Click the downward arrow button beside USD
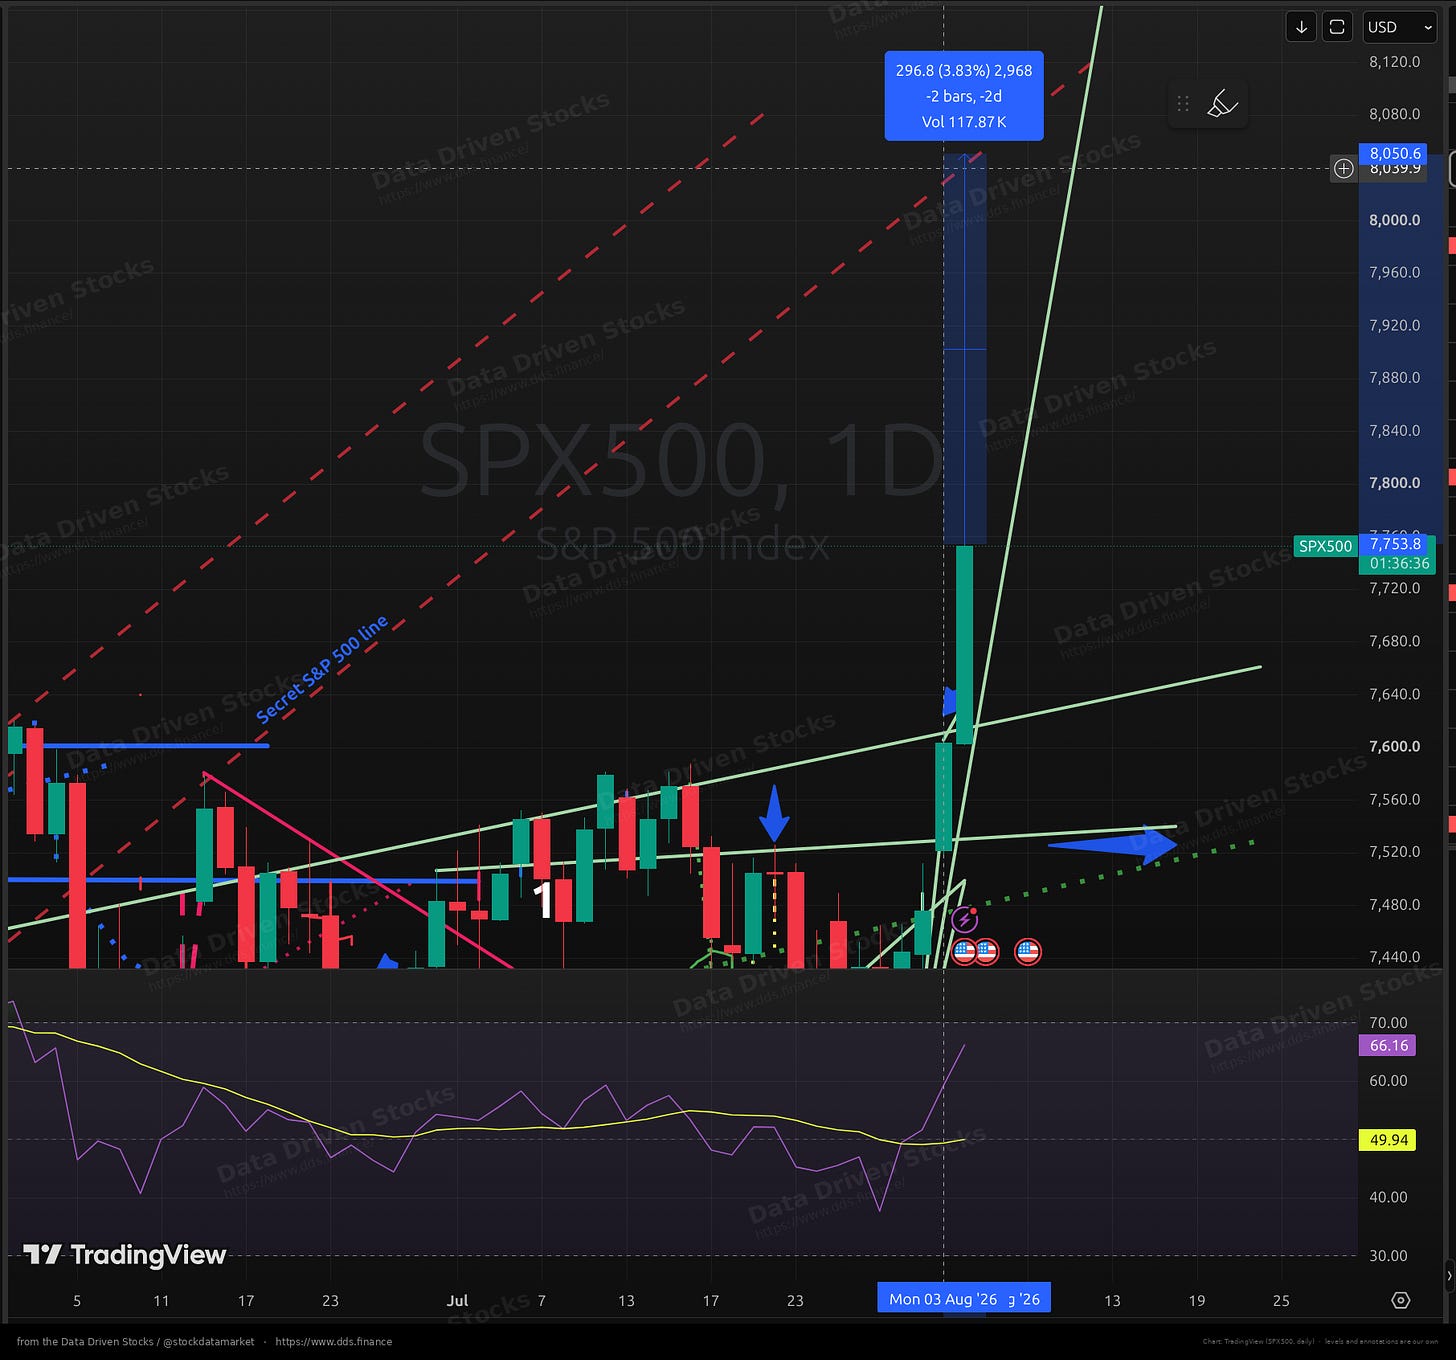Image resolution: width=1456 pixels, height=1360 pixels. coord(1301,27)
